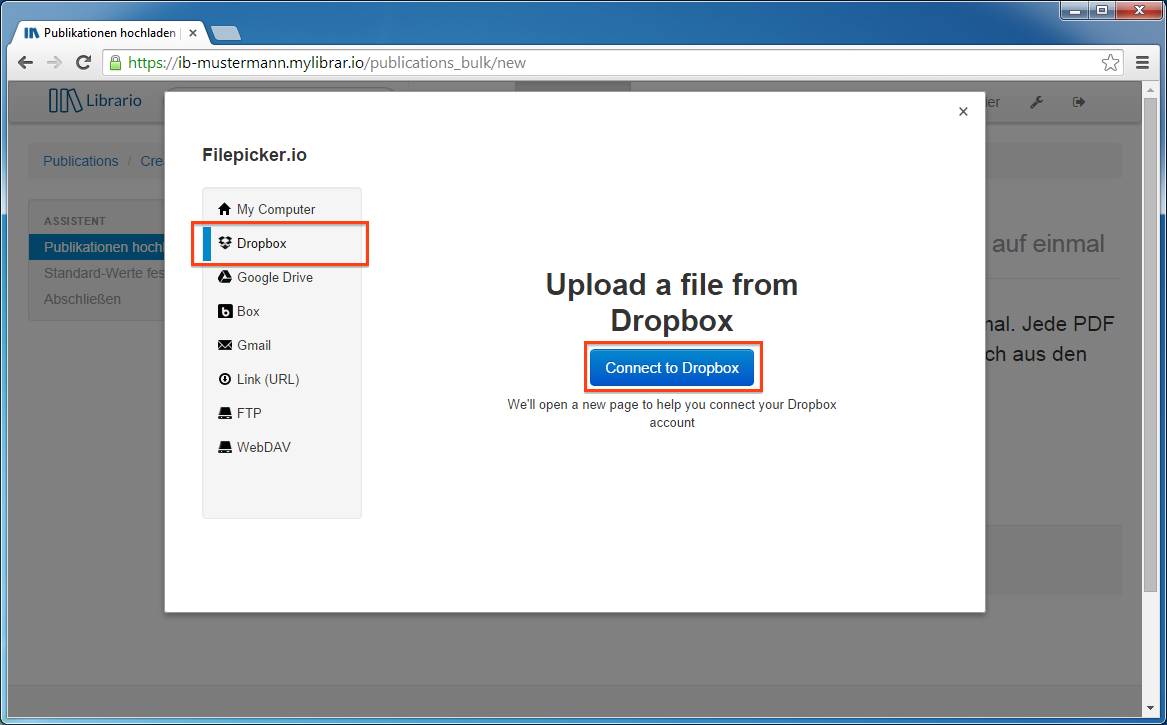Open the Chrome hamburger menu
The image size is (1167, 725).
tap(1142, 63)
